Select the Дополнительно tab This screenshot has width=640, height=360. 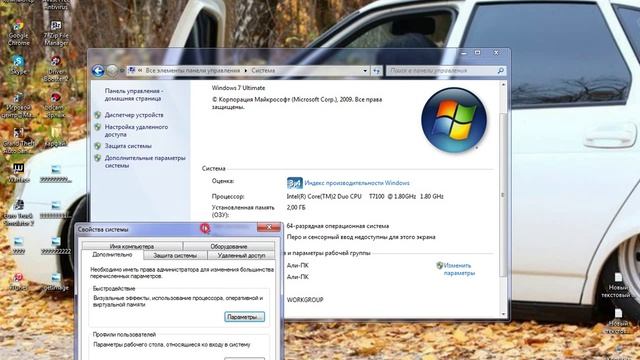[x=112, y=255]
